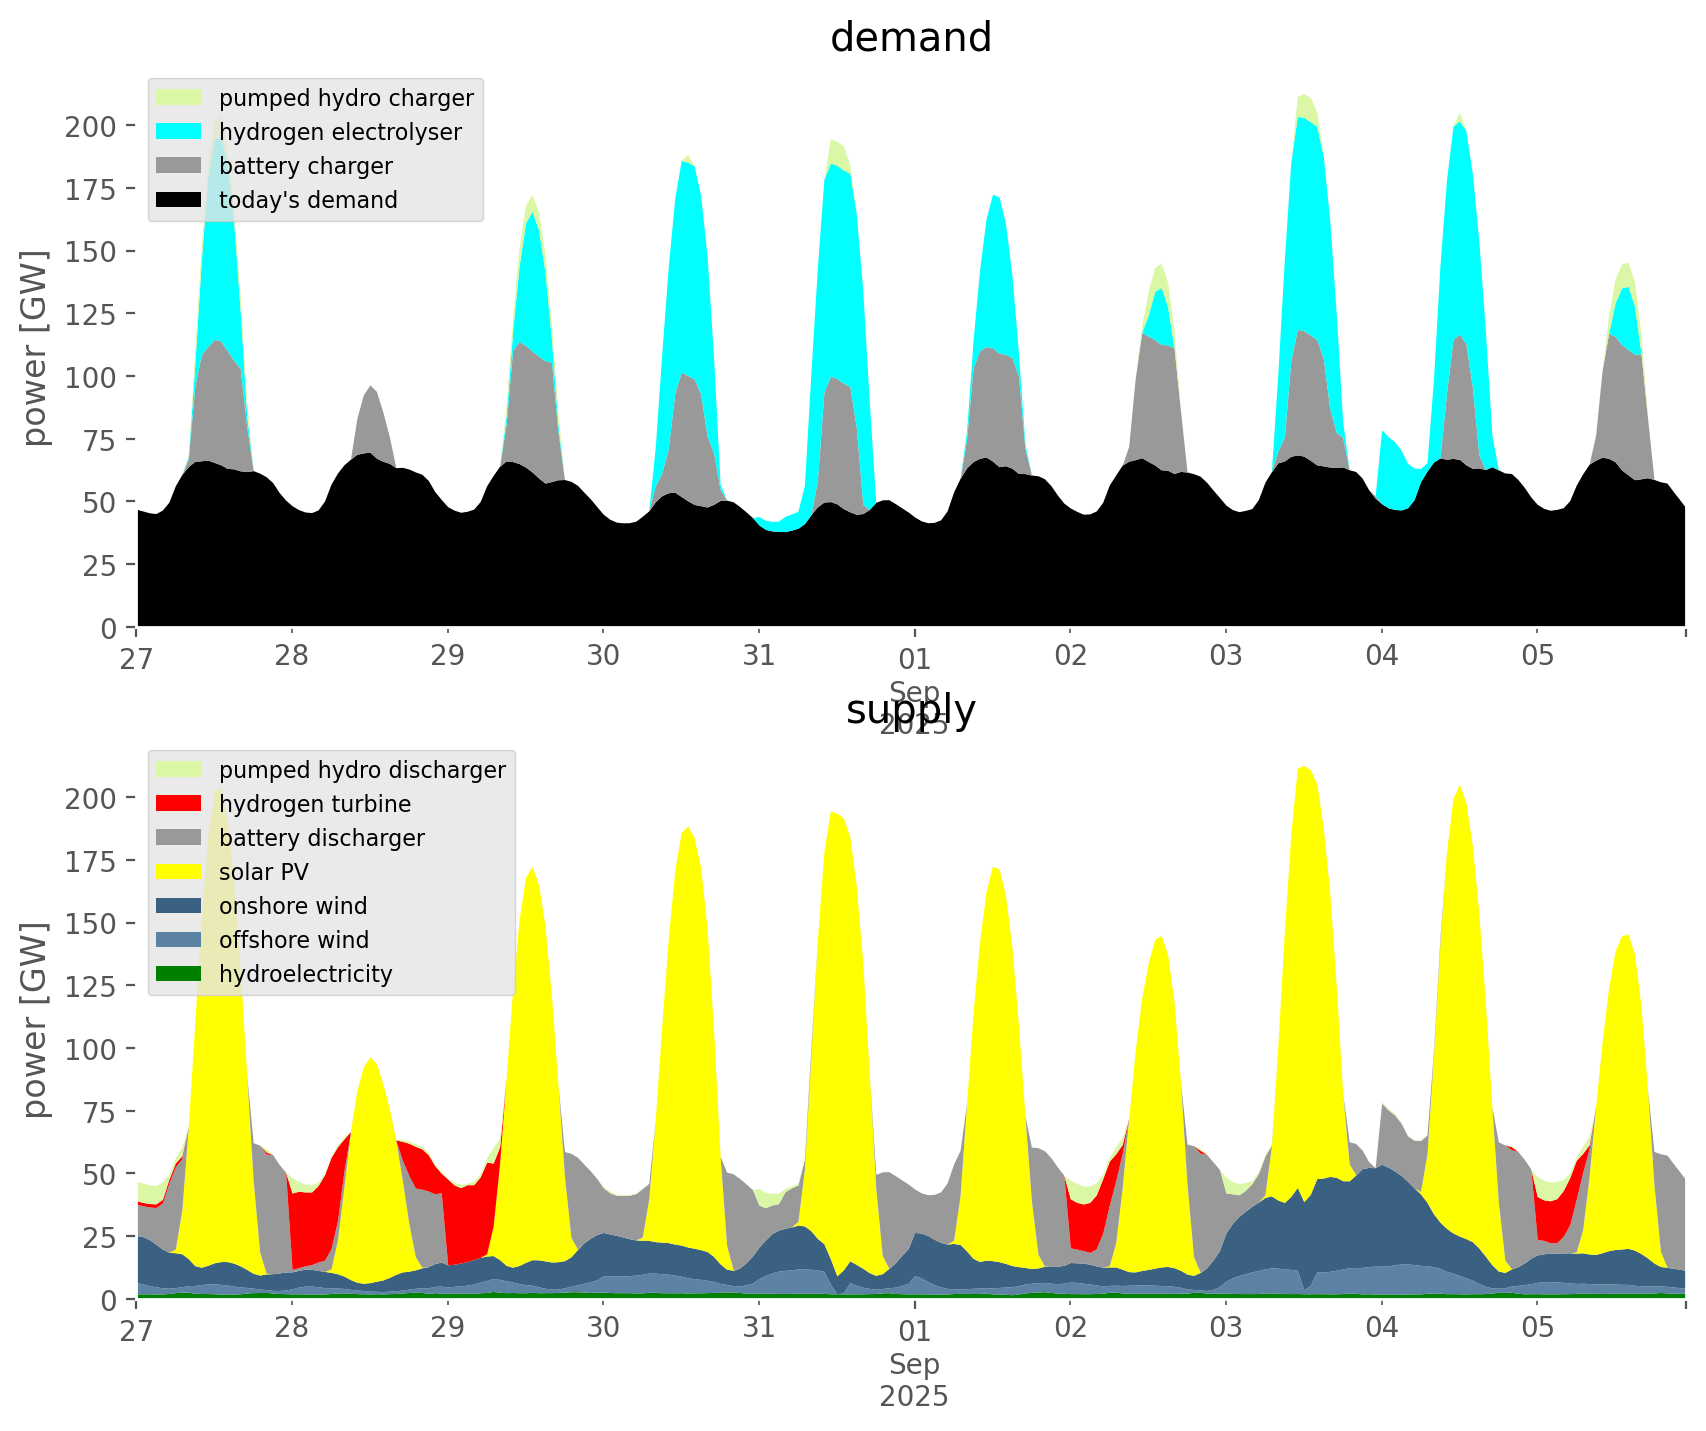Click the cyan hydrogen electrolyser legend swatch
The height and width of the screenshot is (1431, 1706).
(179, 132)
